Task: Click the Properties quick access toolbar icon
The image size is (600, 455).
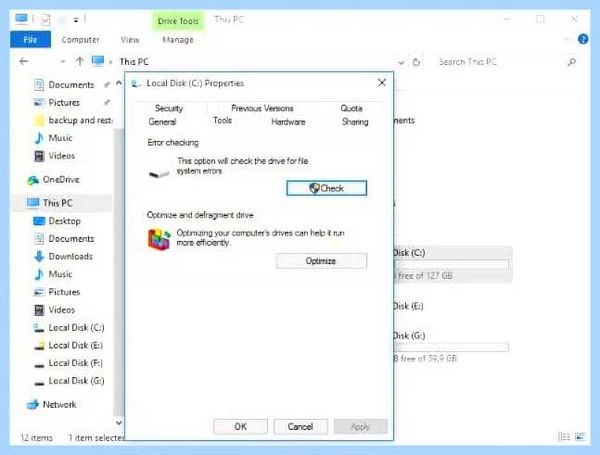Action: click(46, 19)
